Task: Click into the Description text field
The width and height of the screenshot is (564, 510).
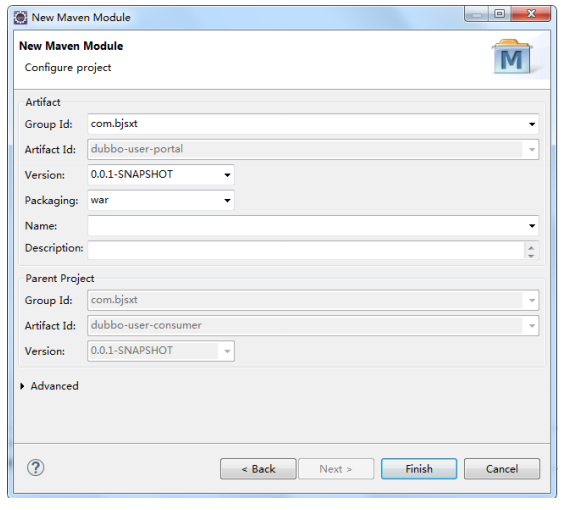Action: 306,250
